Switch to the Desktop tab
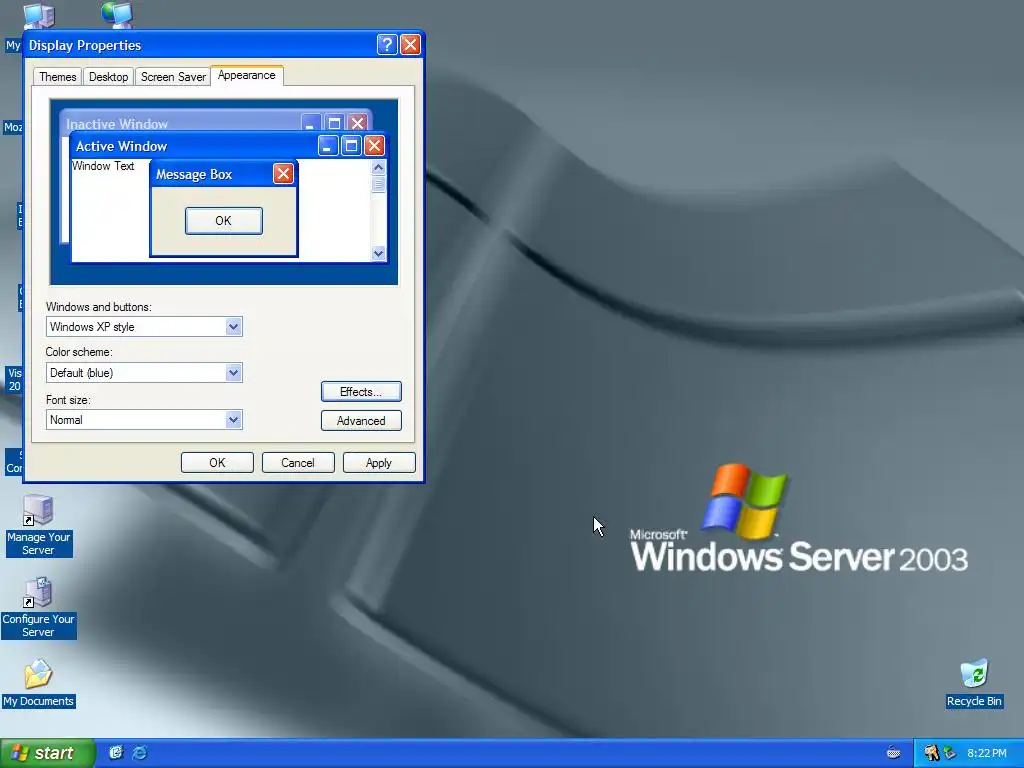 (108, 76)
